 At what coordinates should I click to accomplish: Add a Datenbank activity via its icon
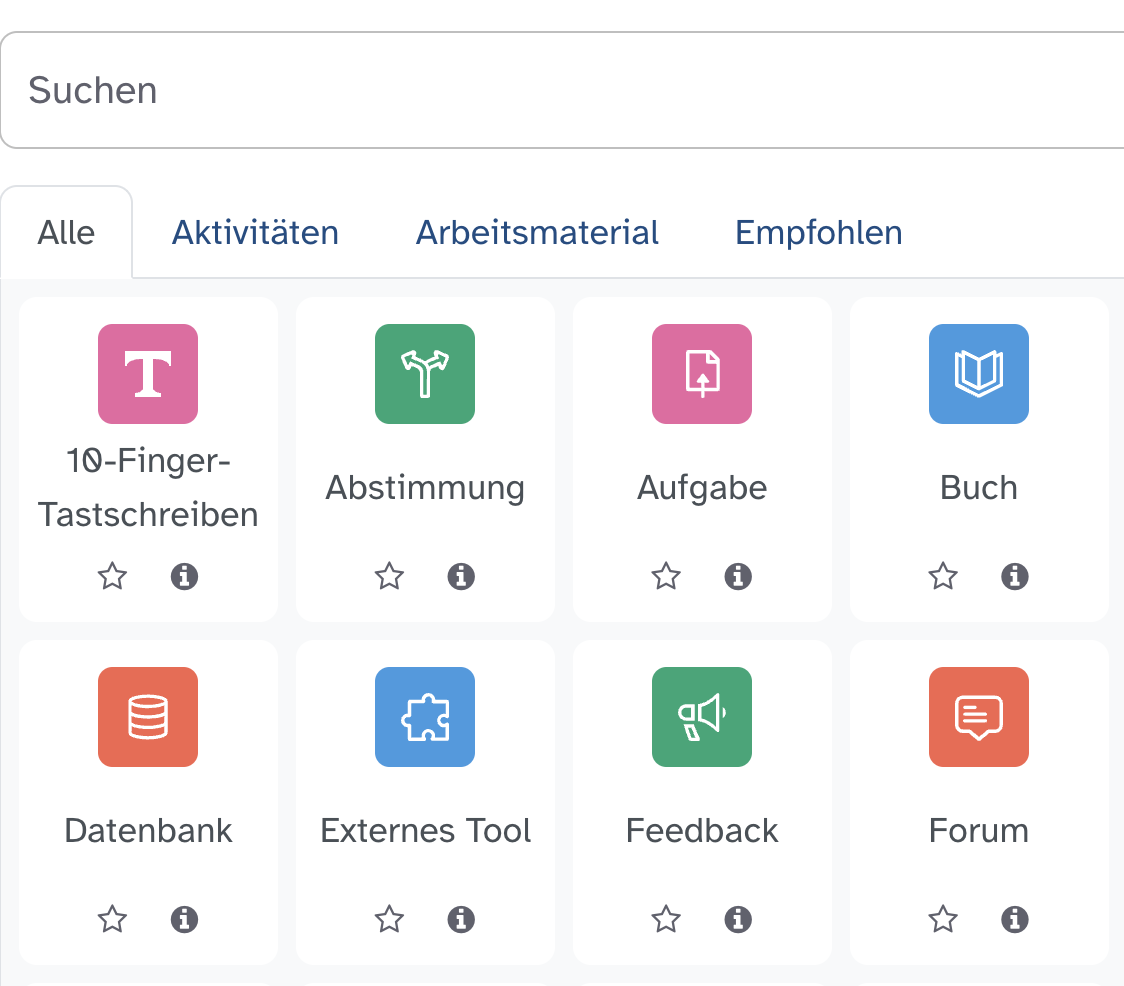tap(148, 717)
